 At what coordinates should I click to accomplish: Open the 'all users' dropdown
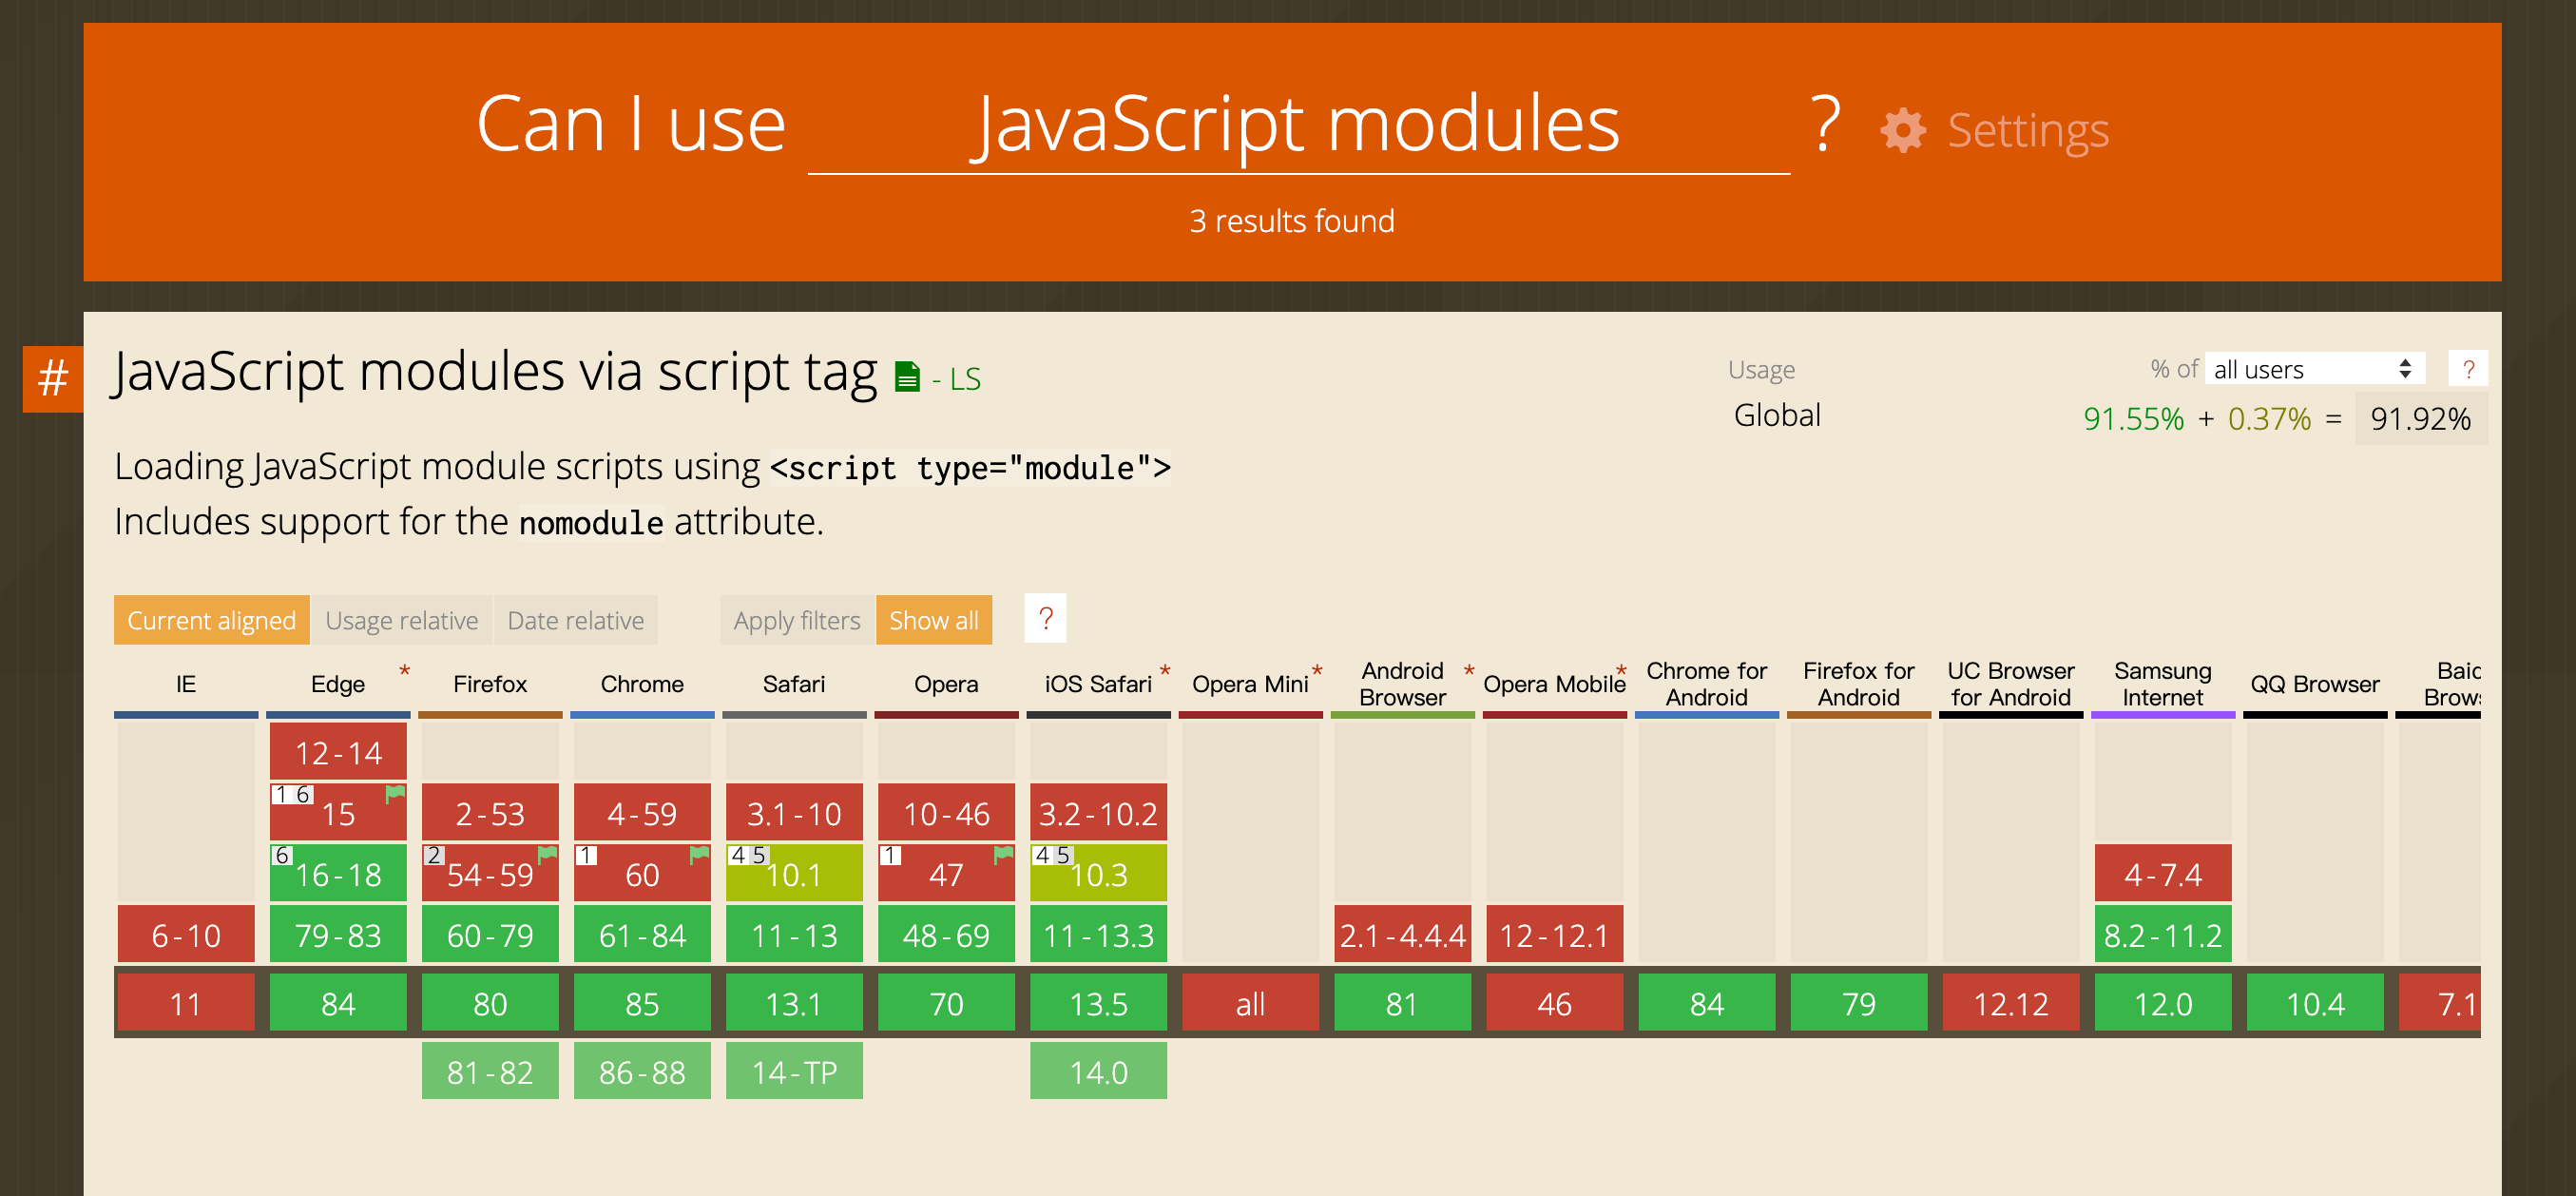click(2315, 369)
